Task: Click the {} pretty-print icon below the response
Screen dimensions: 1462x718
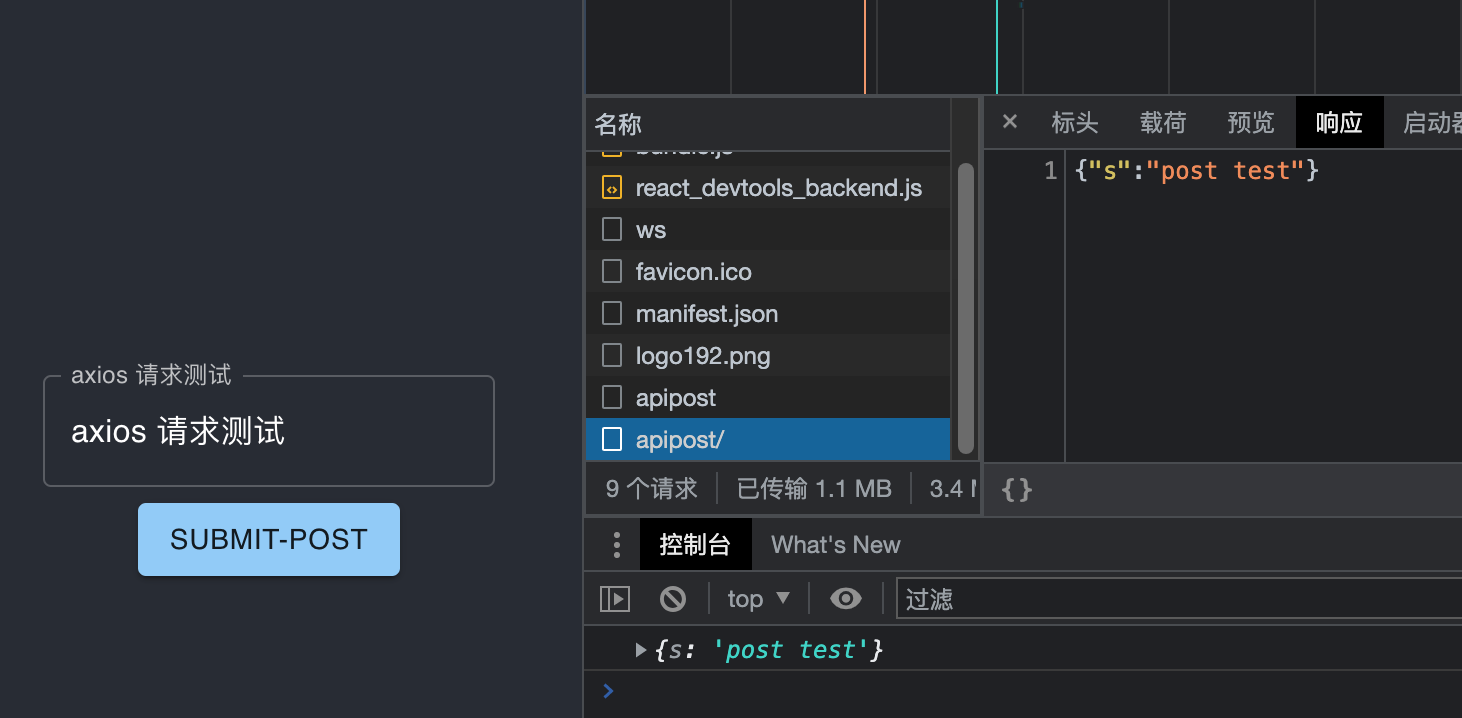Action: pos(1015,489)
